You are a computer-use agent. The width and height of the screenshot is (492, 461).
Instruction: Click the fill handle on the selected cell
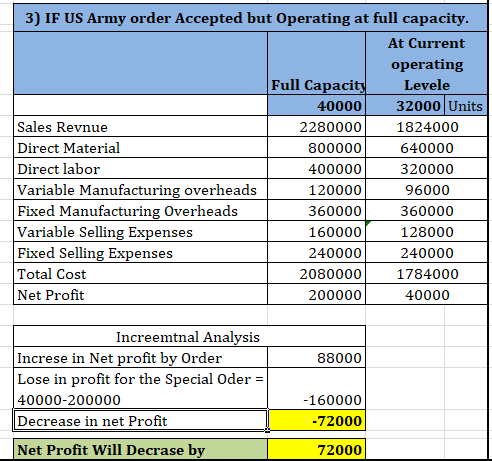click(267, 431)
